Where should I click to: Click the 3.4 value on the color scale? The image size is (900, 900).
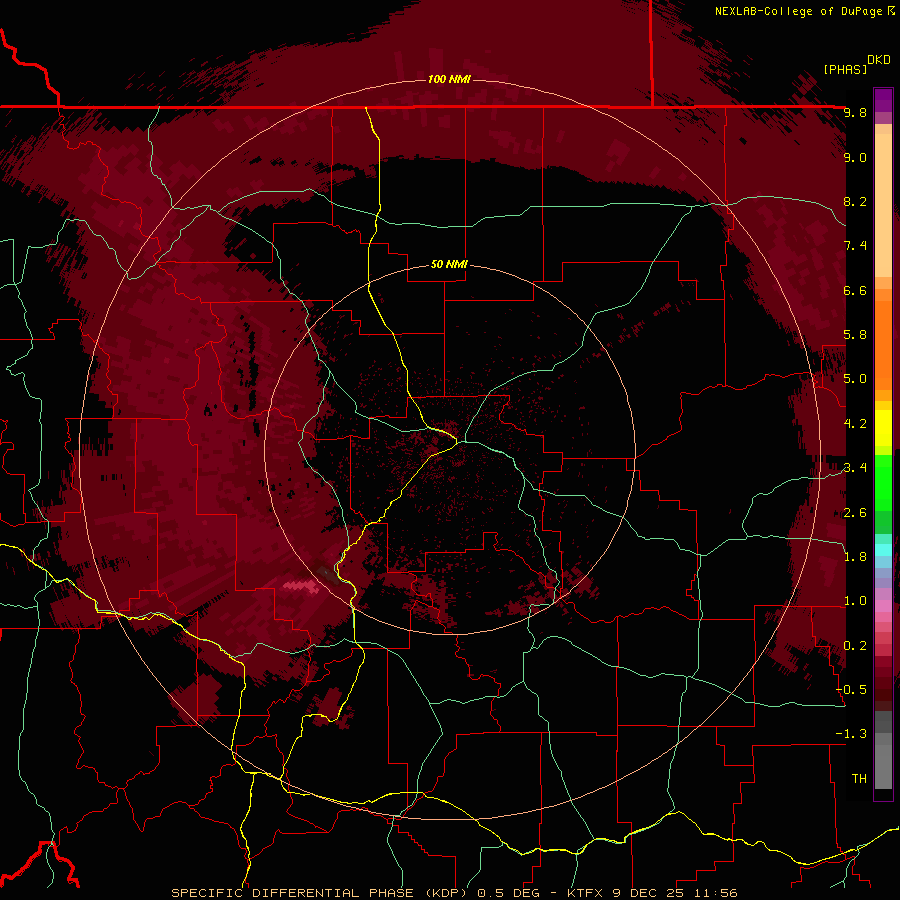(x=855, y=468)
